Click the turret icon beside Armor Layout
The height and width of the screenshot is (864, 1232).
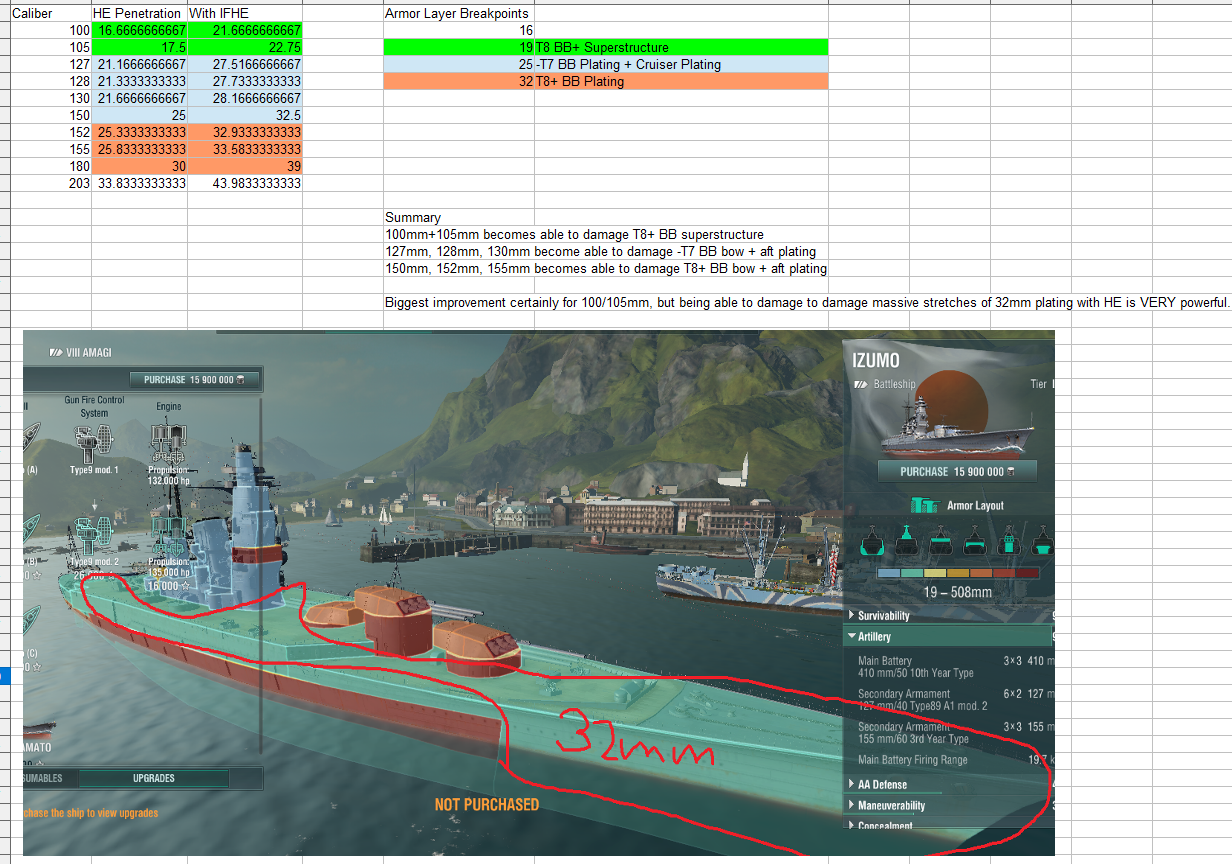point(925,505)
